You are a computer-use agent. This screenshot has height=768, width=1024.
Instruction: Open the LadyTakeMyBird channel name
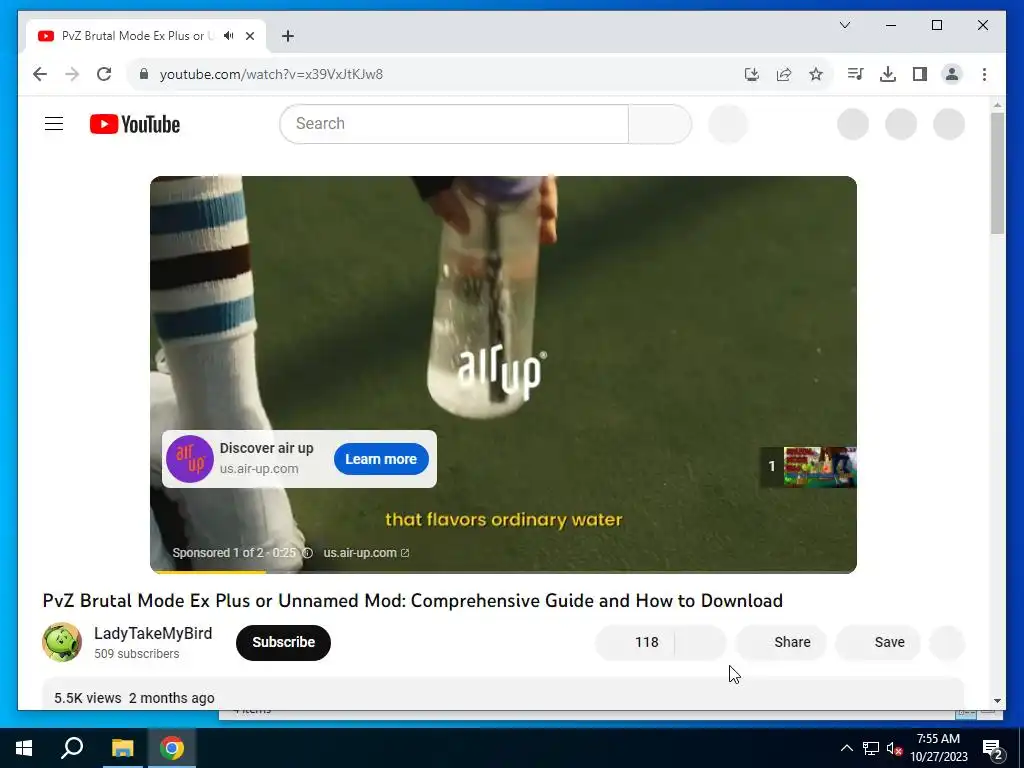pyautogui.click(x=153, y=633)
